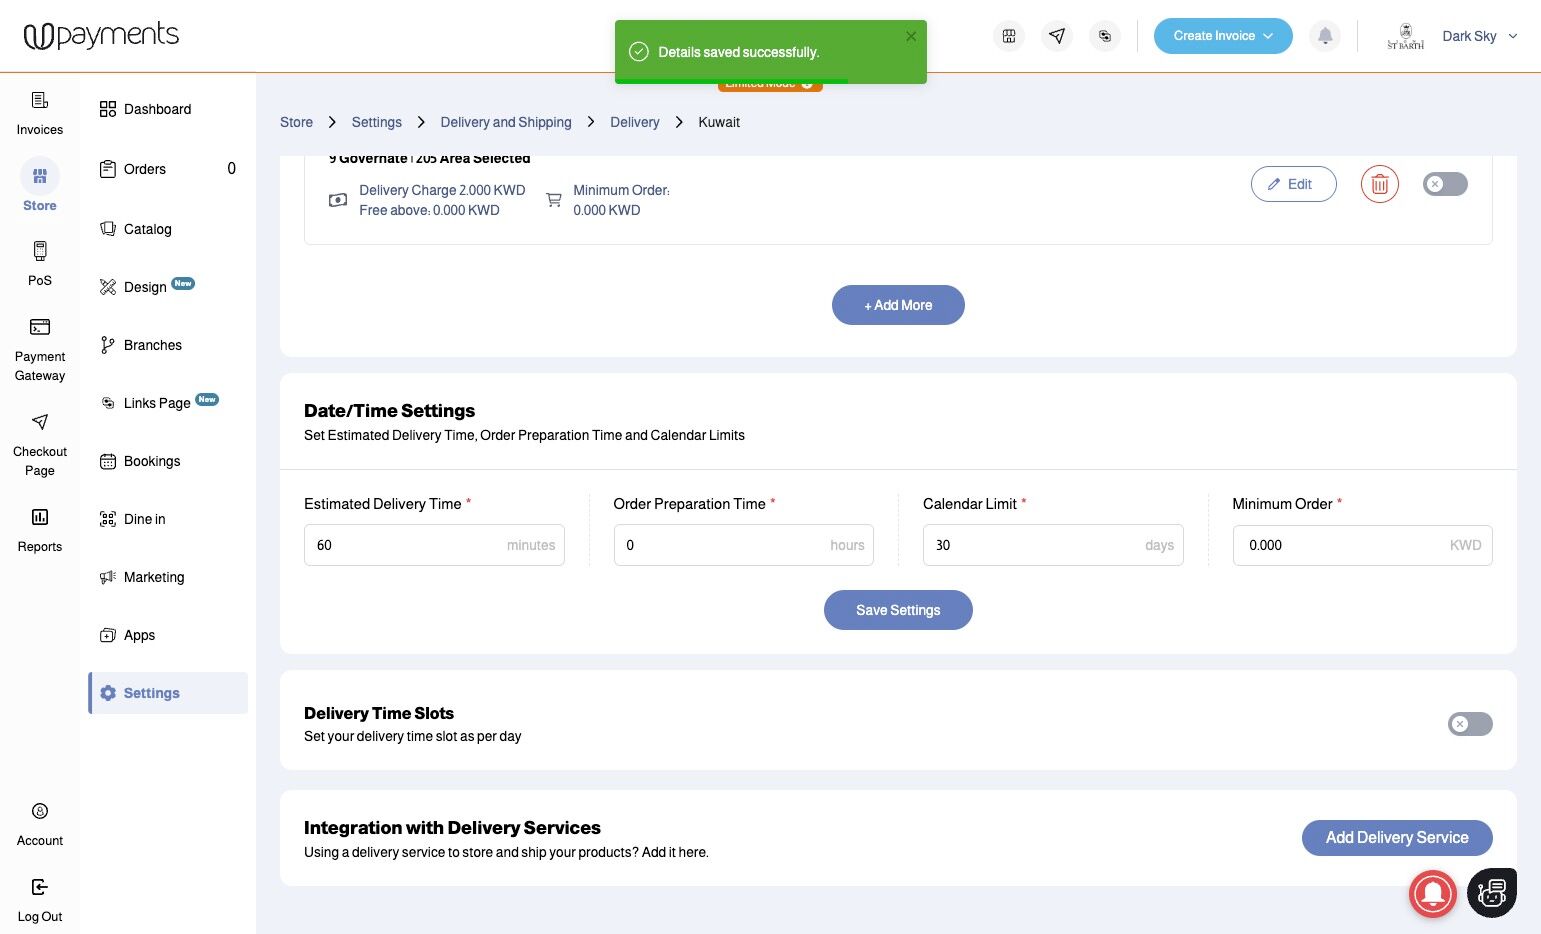Click Add Delivery Service button
This screenshot has height=934, width=1541.
click(x=1397, y=838)
